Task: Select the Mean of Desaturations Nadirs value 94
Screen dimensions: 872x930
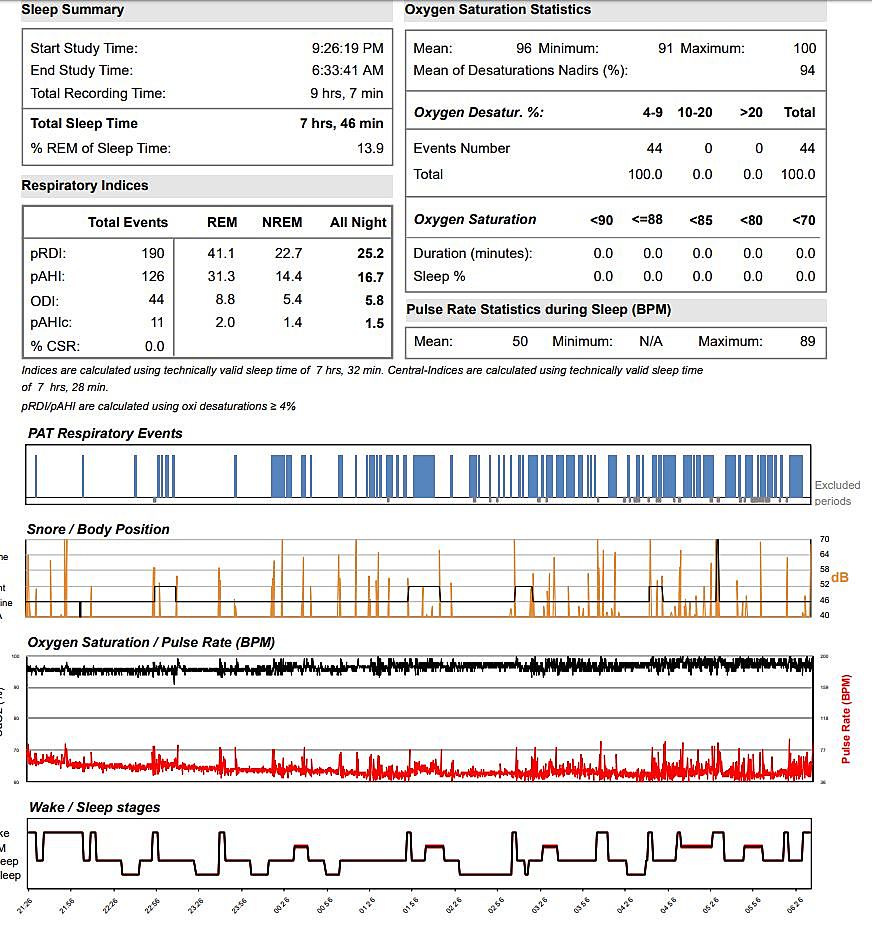Action: pyautogui.click(x=807, y=70)
